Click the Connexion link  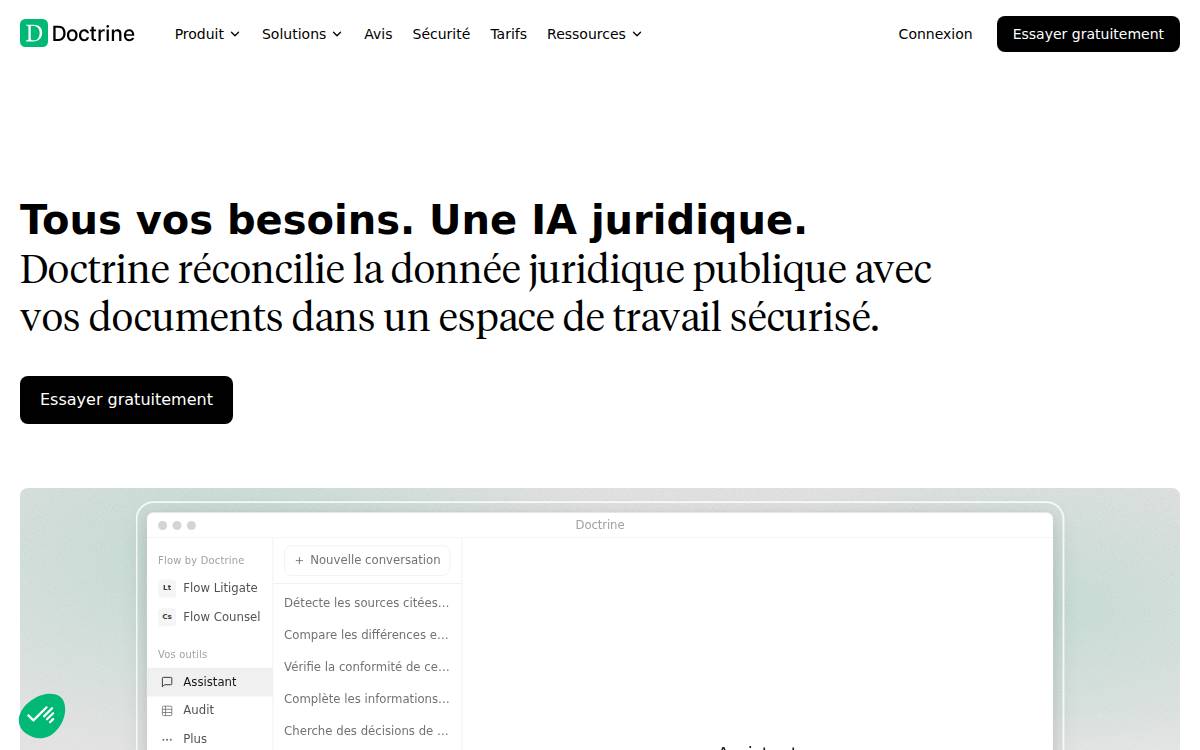click(935, 34)
